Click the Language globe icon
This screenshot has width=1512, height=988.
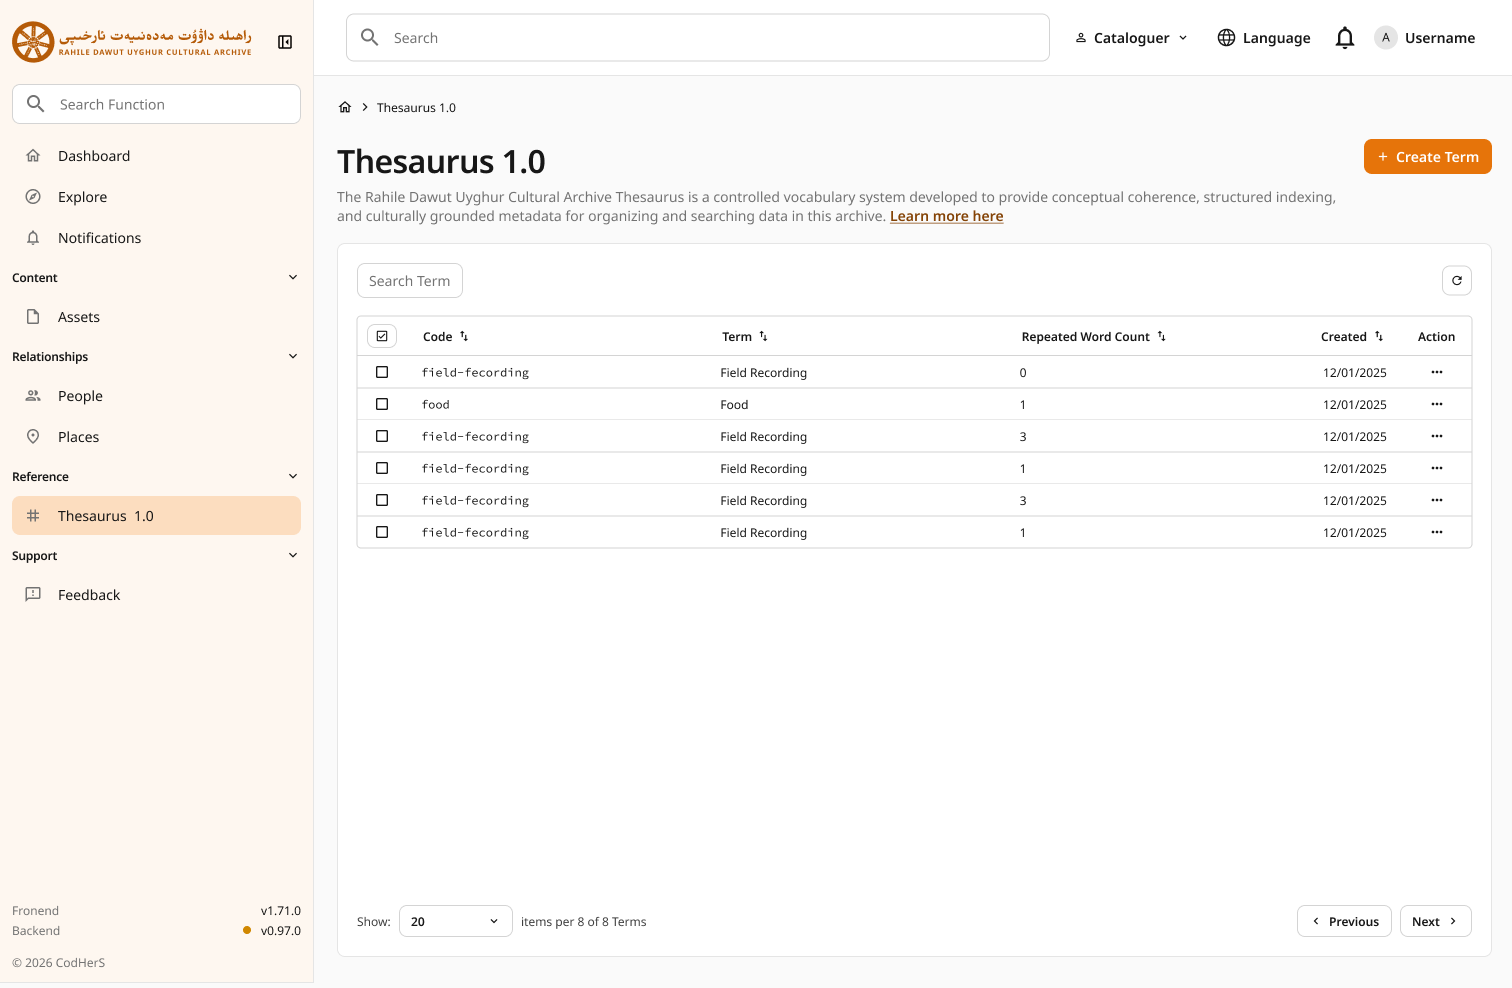pos(1227,37)
